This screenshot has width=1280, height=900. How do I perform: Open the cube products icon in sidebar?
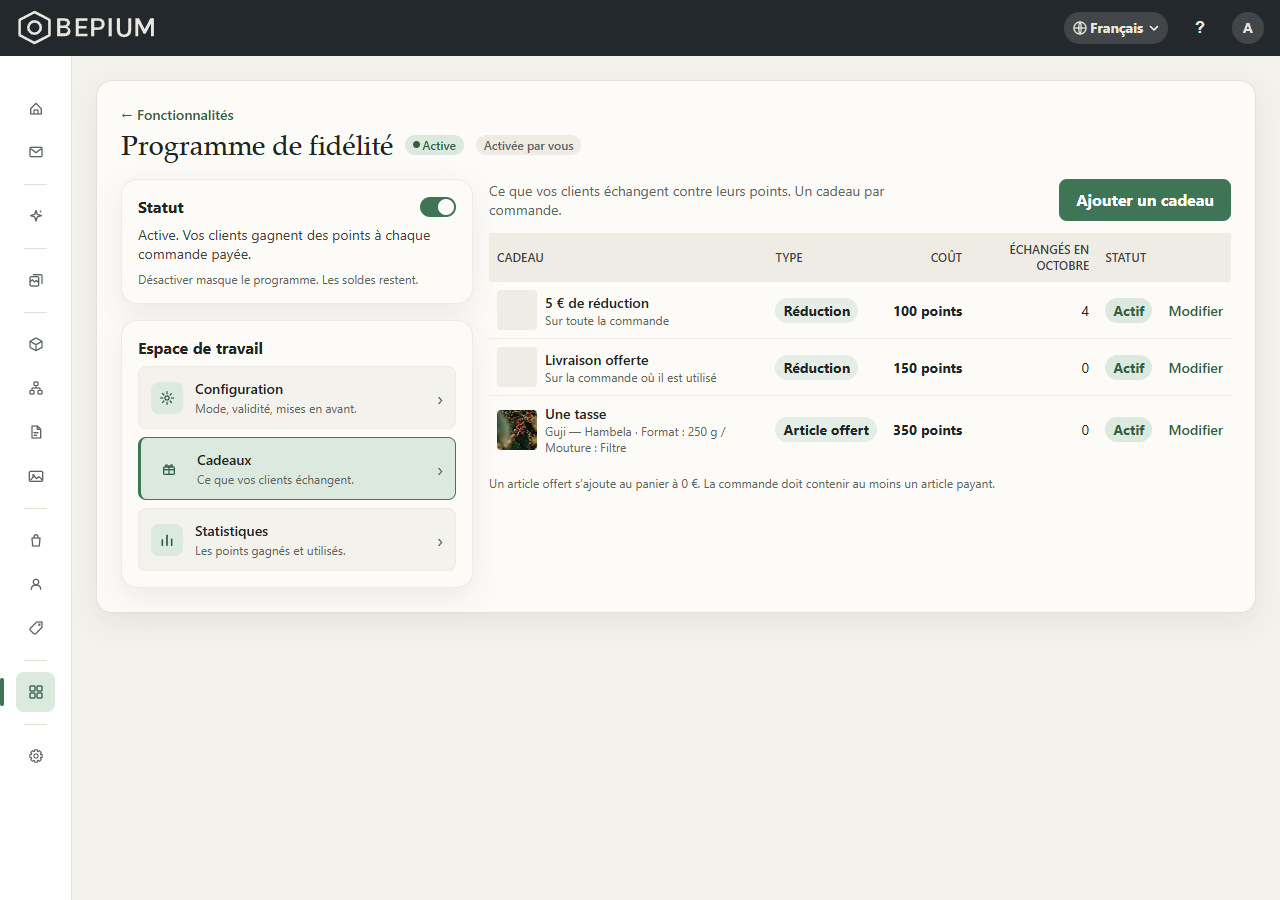click(36, 344)
